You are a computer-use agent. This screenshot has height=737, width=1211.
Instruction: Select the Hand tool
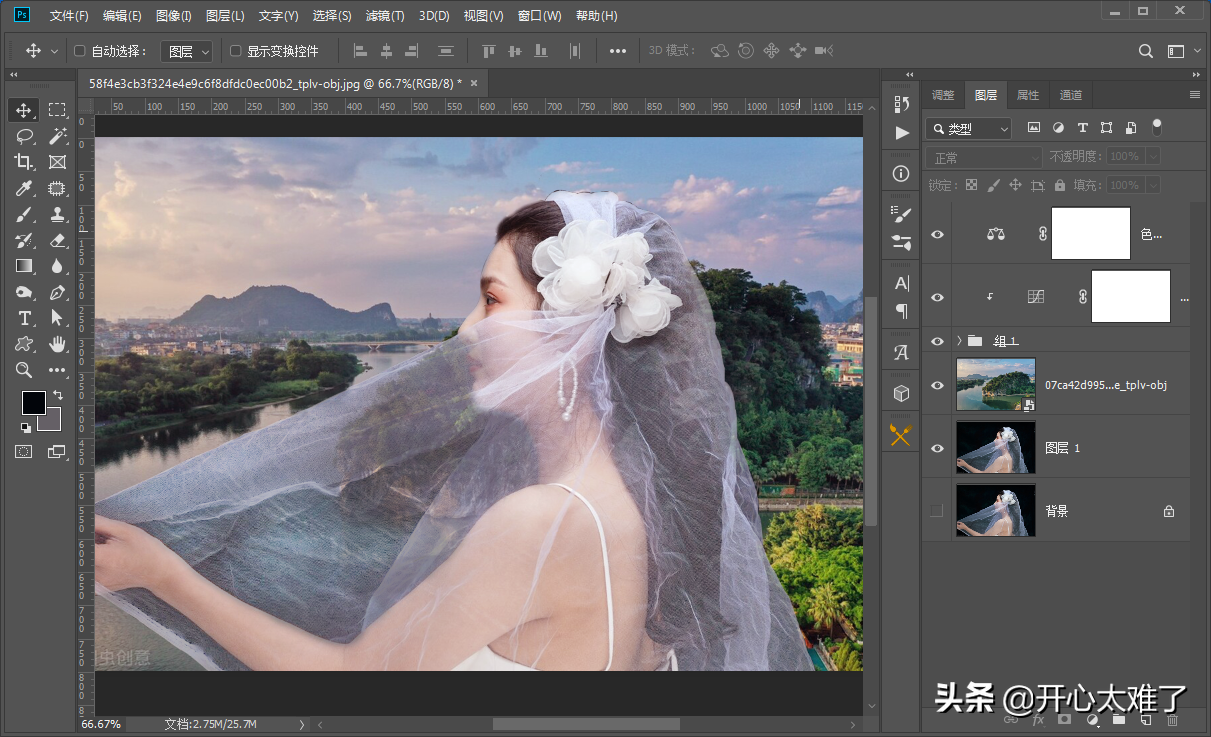[57, 344]
